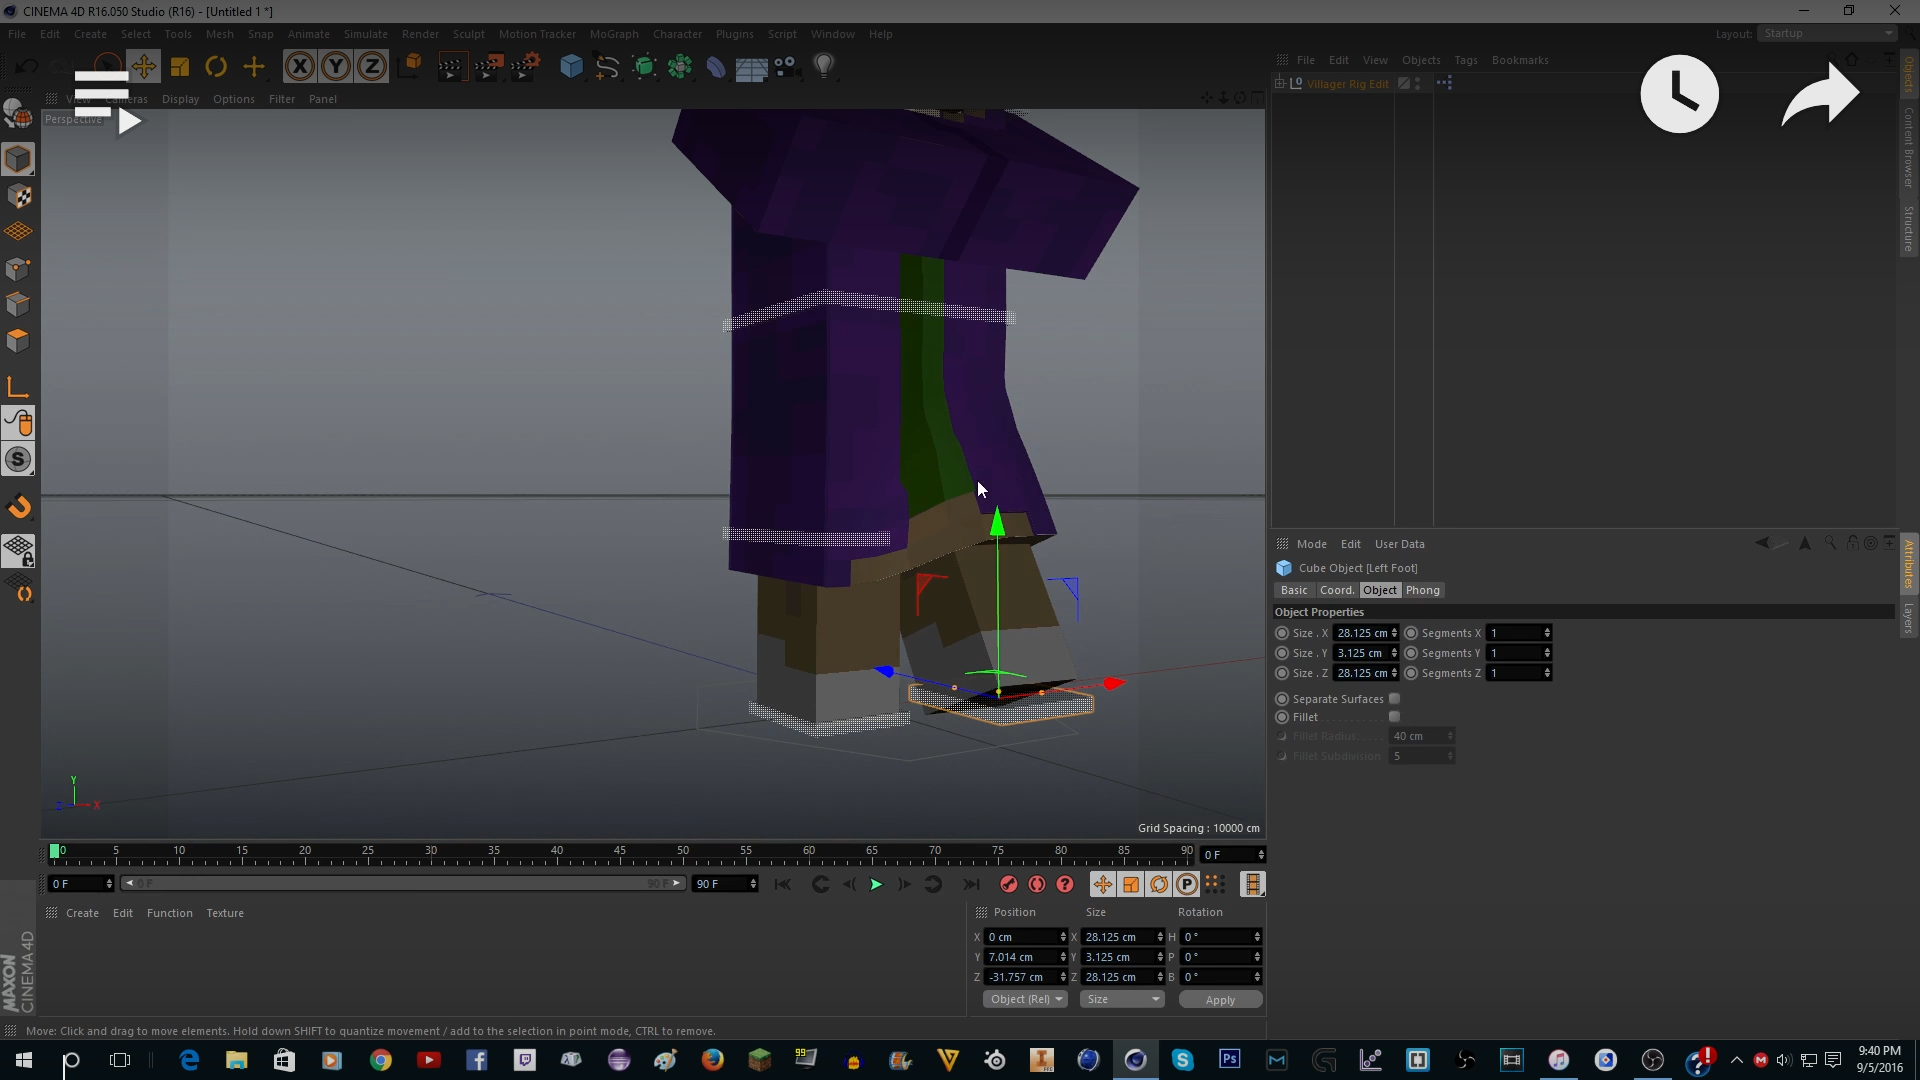The image size is (1920, 1080).
Task: Toggle parameter keyframe recording icon
Action: click(1186, 884)
